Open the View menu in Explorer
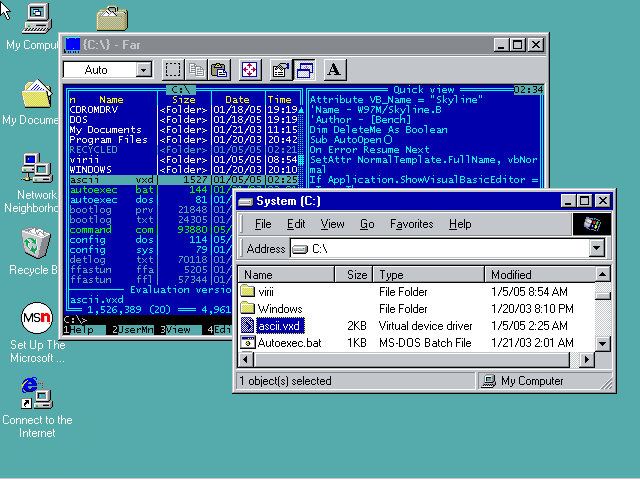This screenshot has height=480, width=640. point(332,224)
